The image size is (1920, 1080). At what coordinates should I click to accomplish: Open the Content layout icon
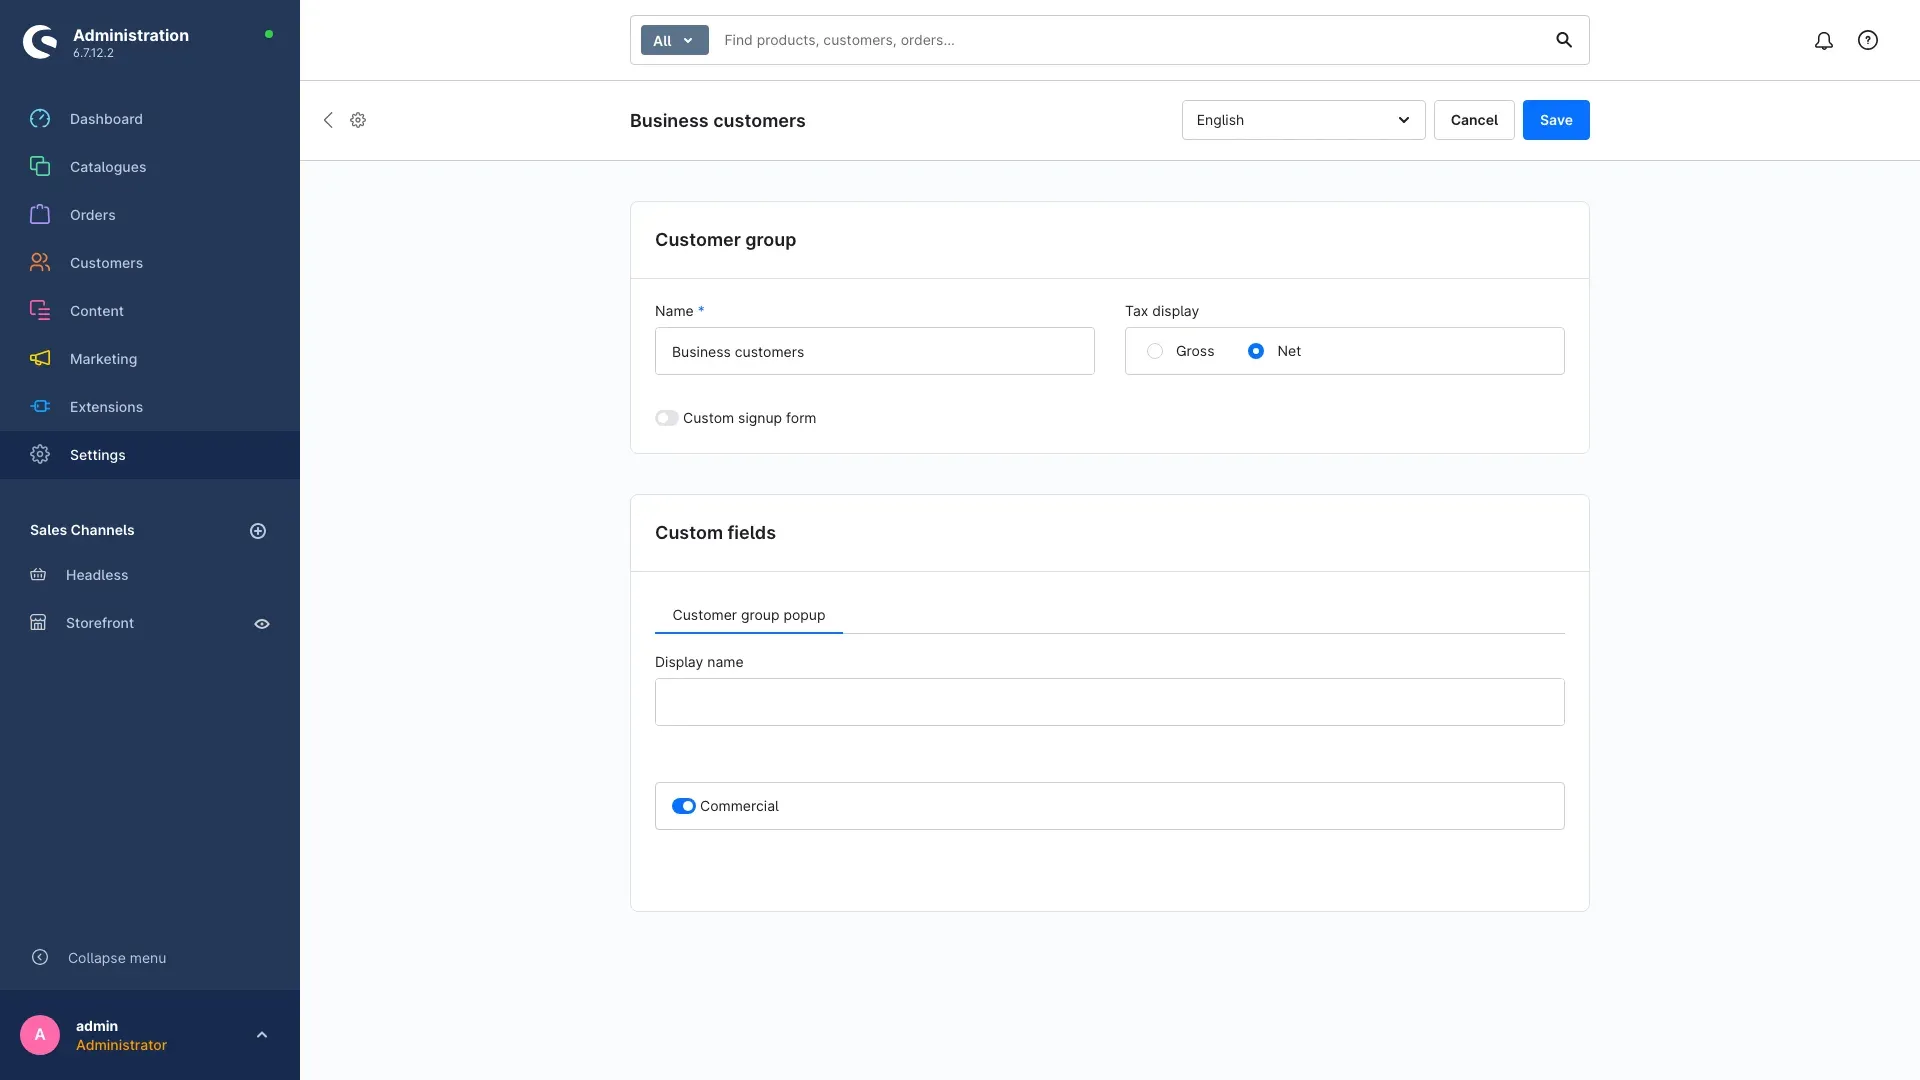pyautogui.click(x=40, y=311)
